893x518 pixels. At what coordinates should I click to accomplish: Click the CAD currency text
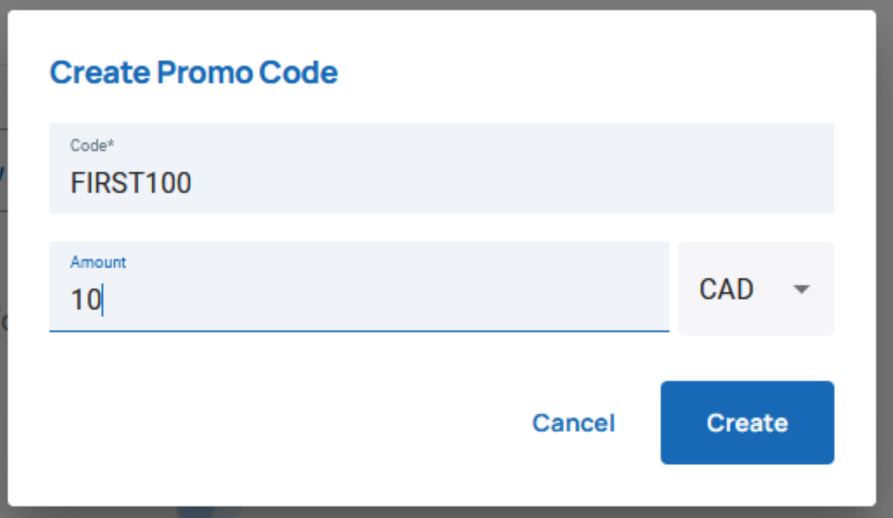pyautogui.click(x=726, y=289)
